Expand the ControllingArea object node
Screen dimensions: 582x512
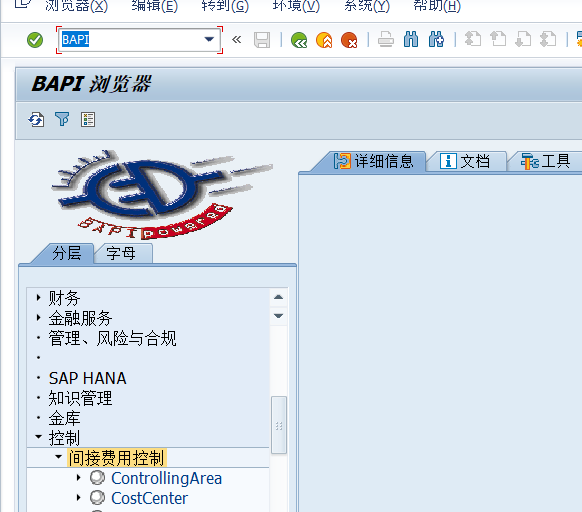click(78, 478)
